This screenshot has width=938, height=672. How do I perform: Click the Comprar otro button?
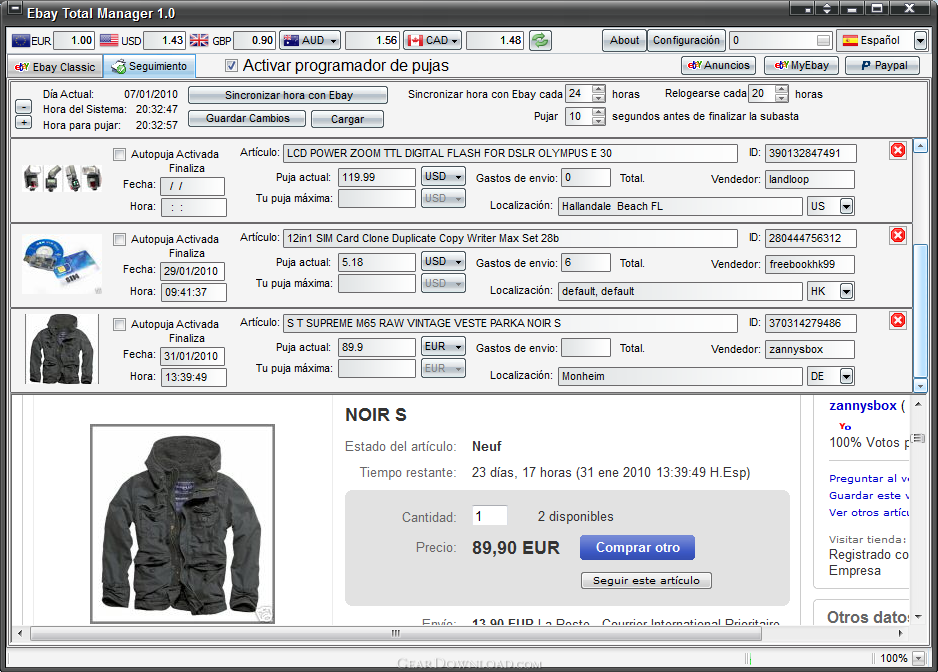[x=637, y=548]
